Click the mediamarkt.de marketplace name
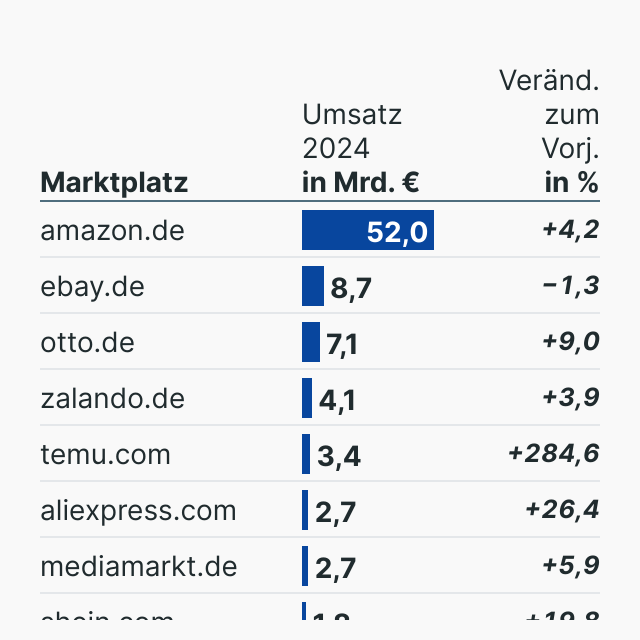This screenshot has height=640, width=640. (138, 567)
